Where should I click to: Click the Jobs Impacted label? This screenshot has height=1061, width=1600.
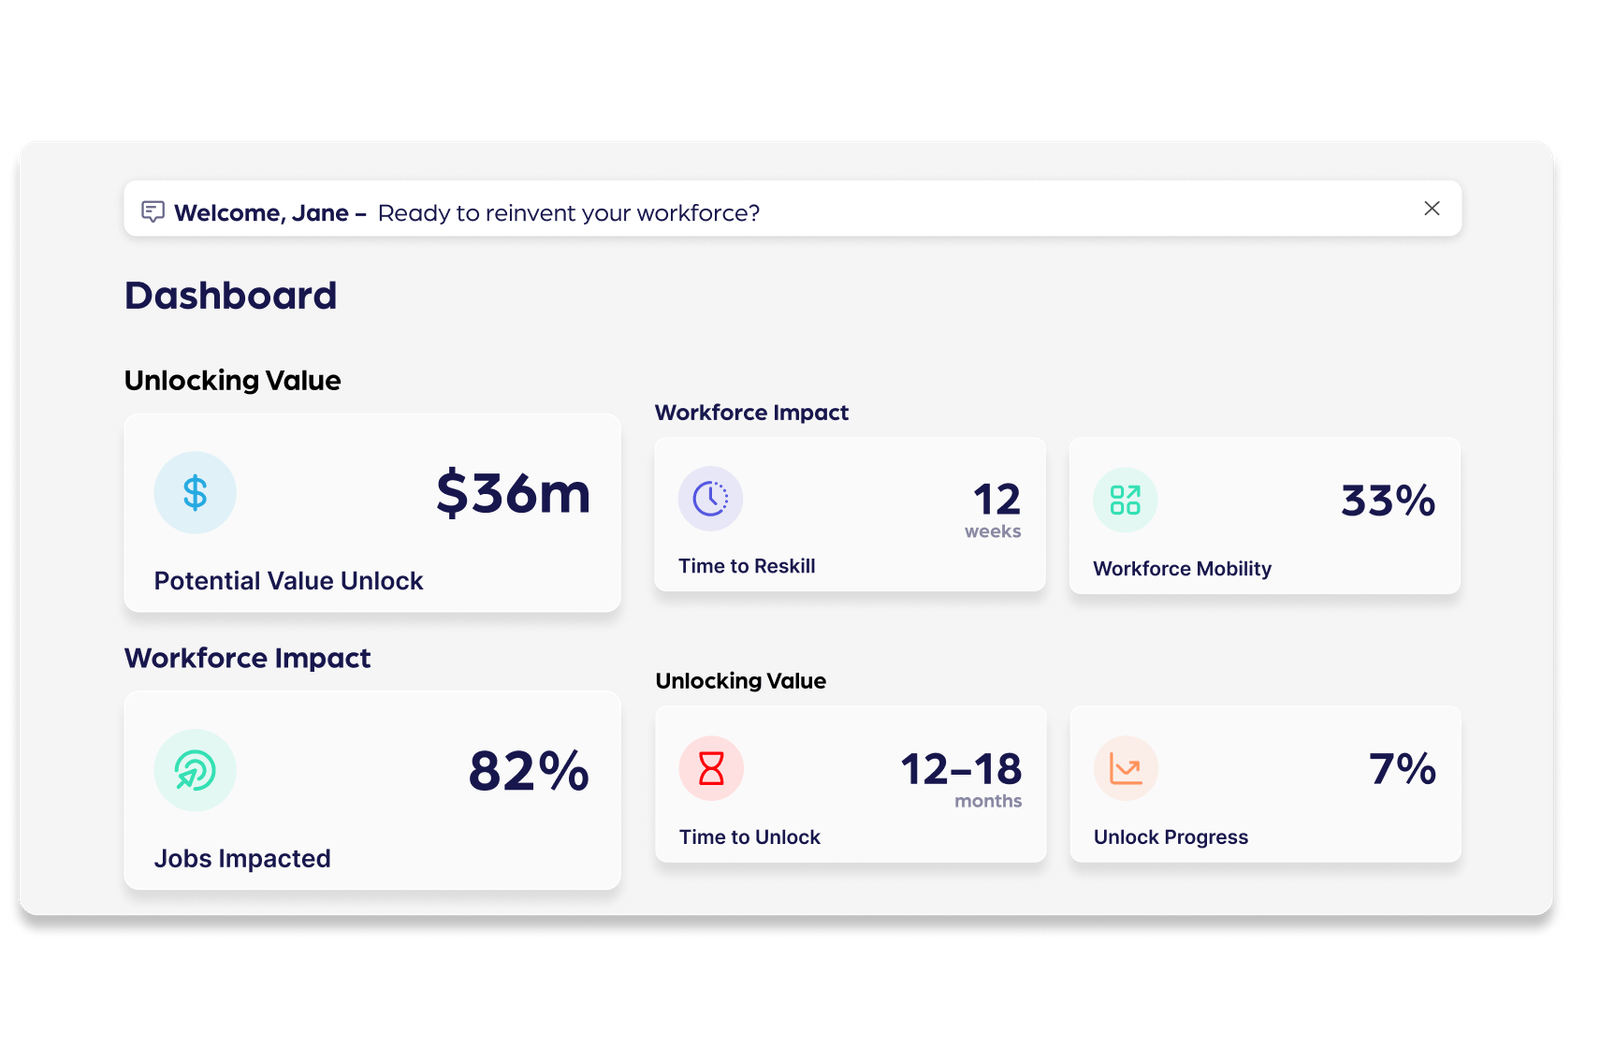tap(242, 859)
